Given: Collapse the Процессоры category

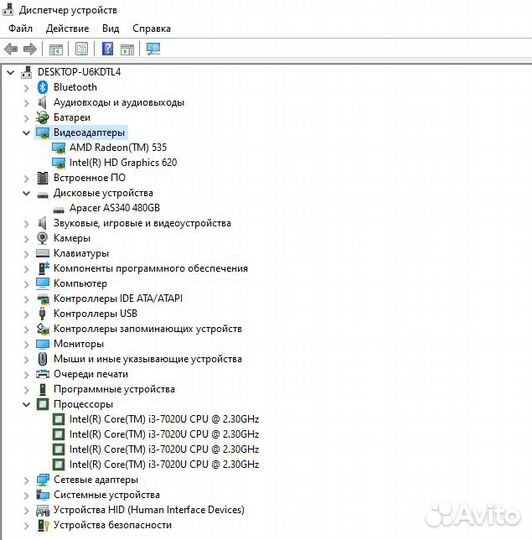Looking at the screenshot, I should (x=27, y=405).
